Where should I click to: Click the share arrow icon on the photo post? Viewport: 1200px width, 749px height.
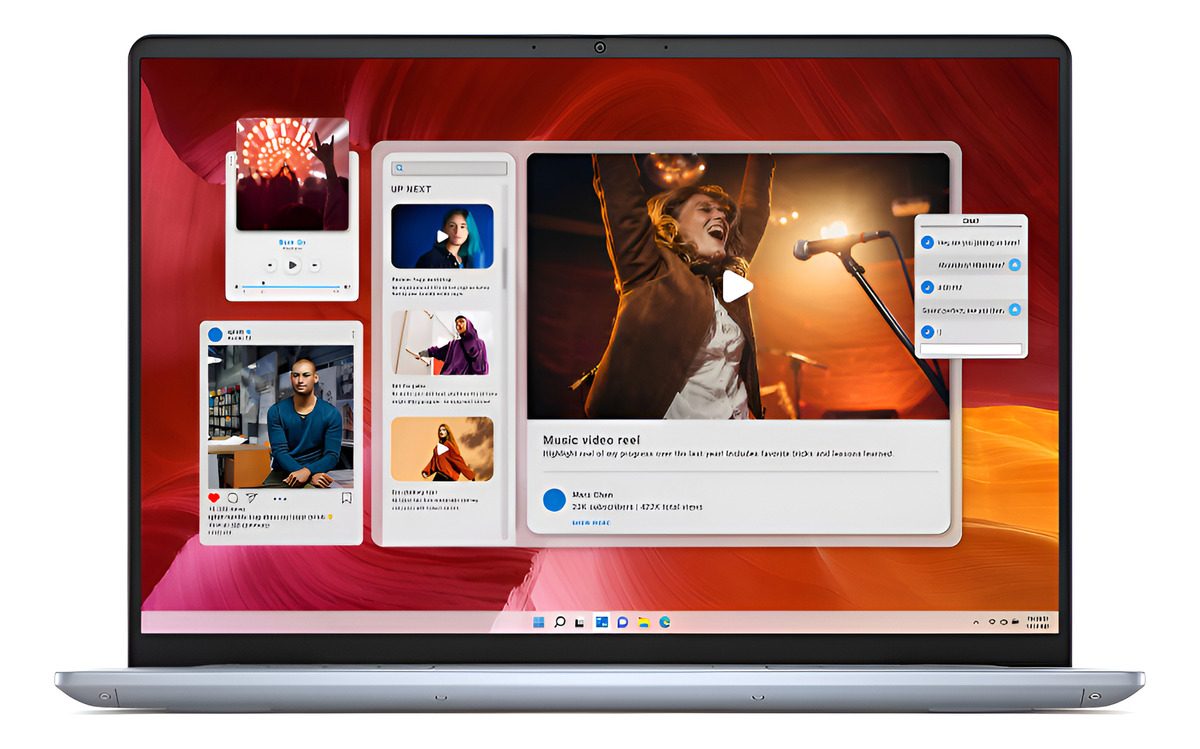point(252,498)
